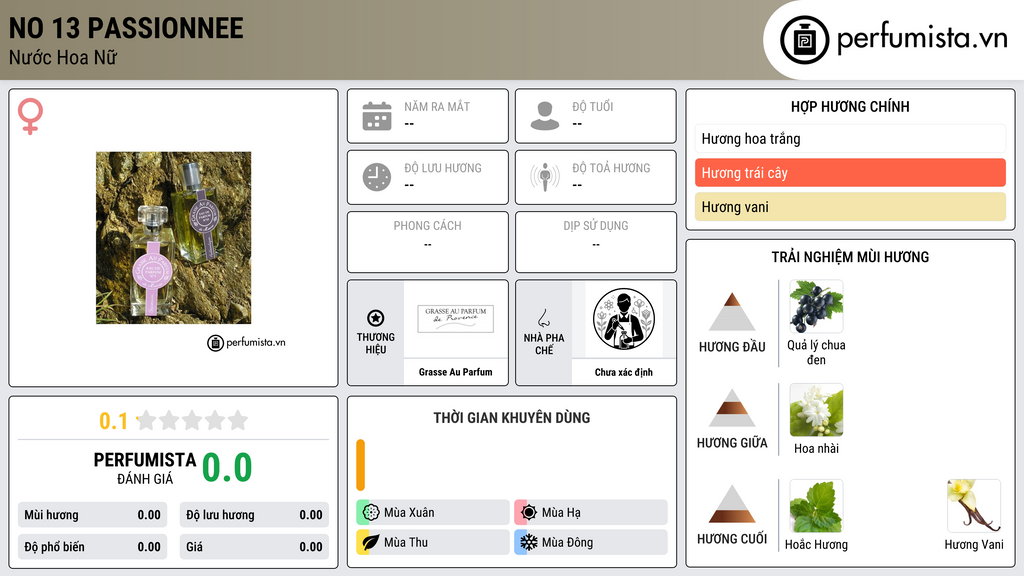Open the Grasse Au Parfum brand link

tap(456, 372)
